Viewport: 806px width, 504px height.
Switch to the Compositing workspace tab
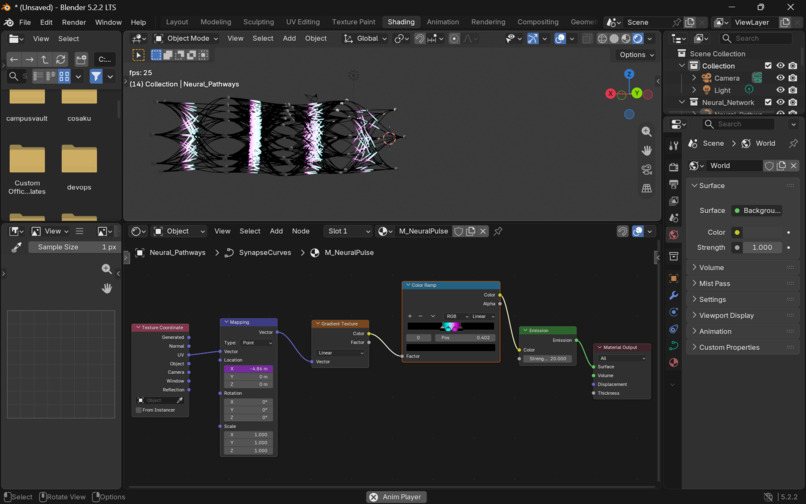click(538, 22)
